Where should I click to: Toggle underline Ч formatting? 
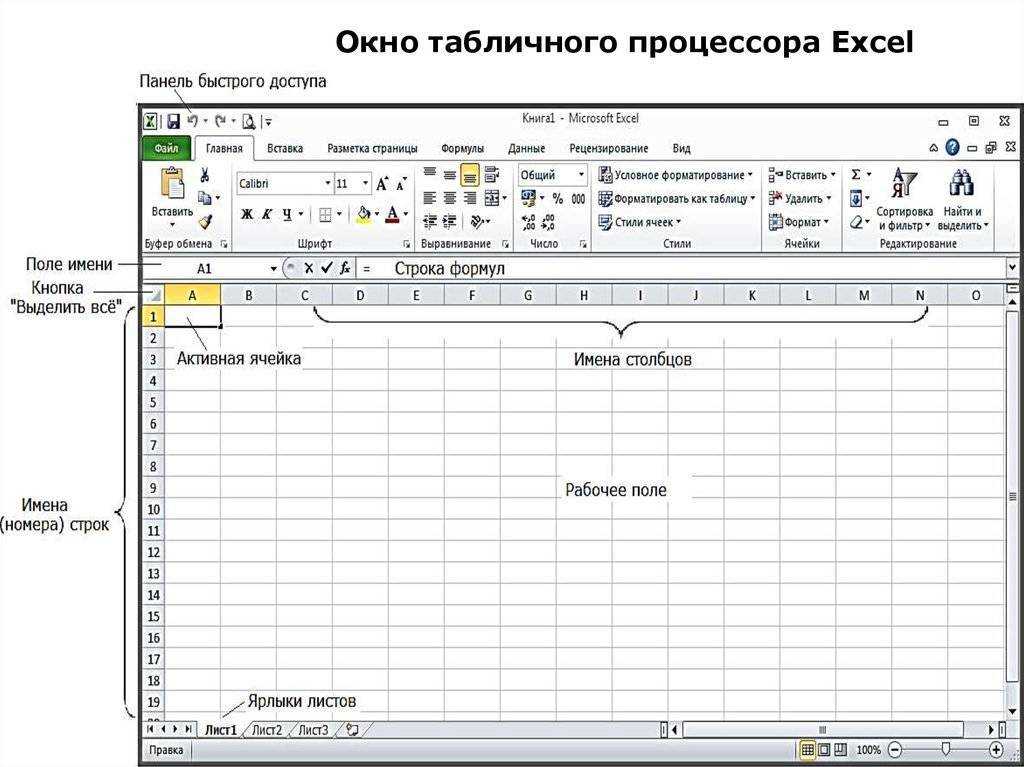click(287, 214)
